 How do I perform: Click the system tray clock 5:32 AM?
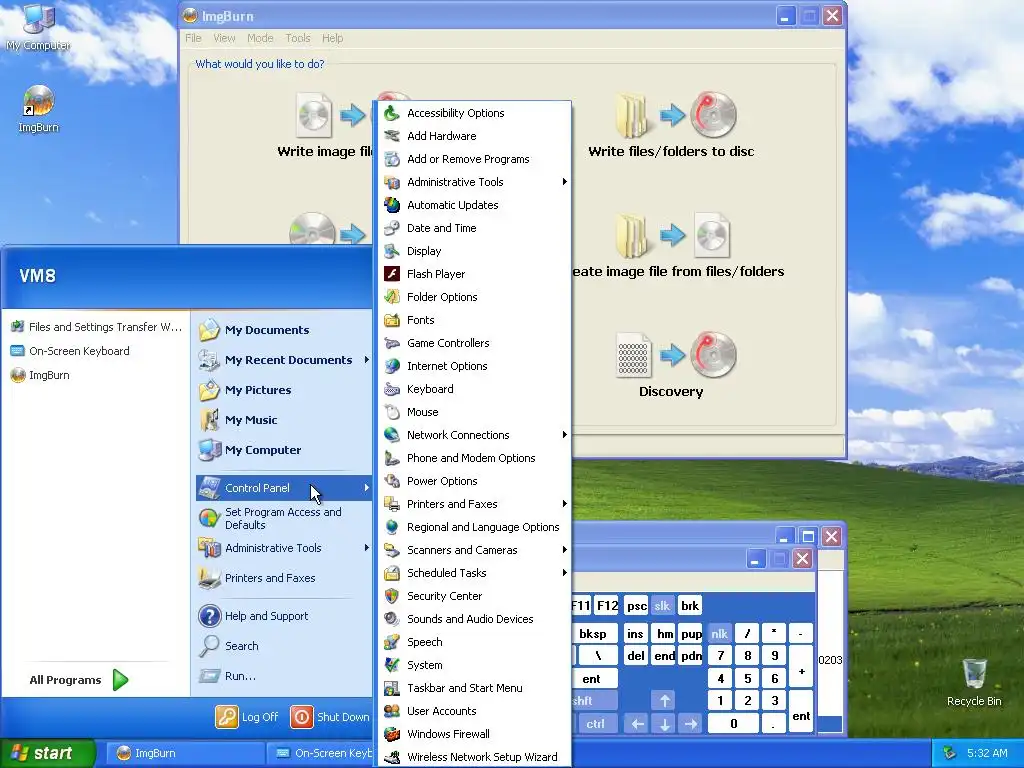987,753
